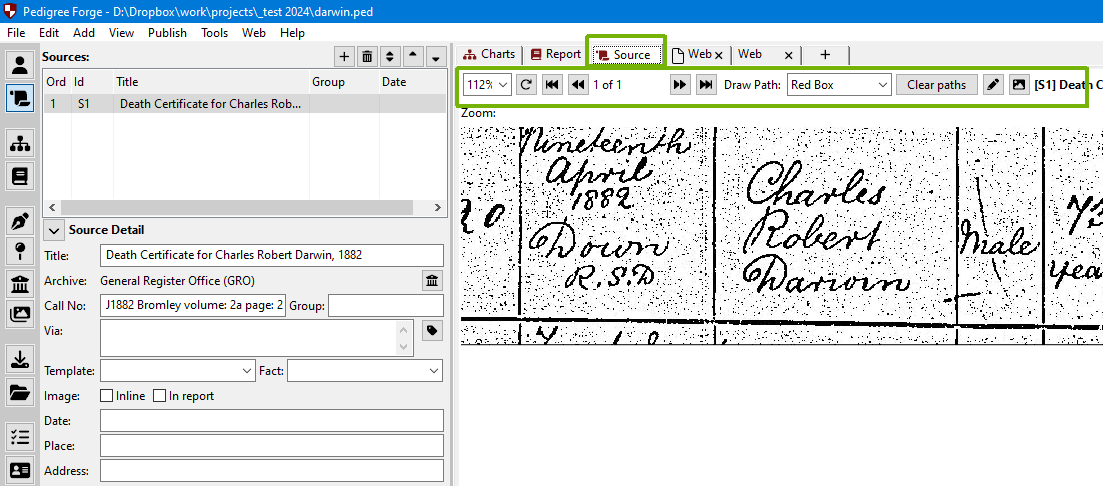The height and width of the screenshot is (486, 1103).
Task: Click the pencil draw icon in toolbar
Action: point(992,85)
